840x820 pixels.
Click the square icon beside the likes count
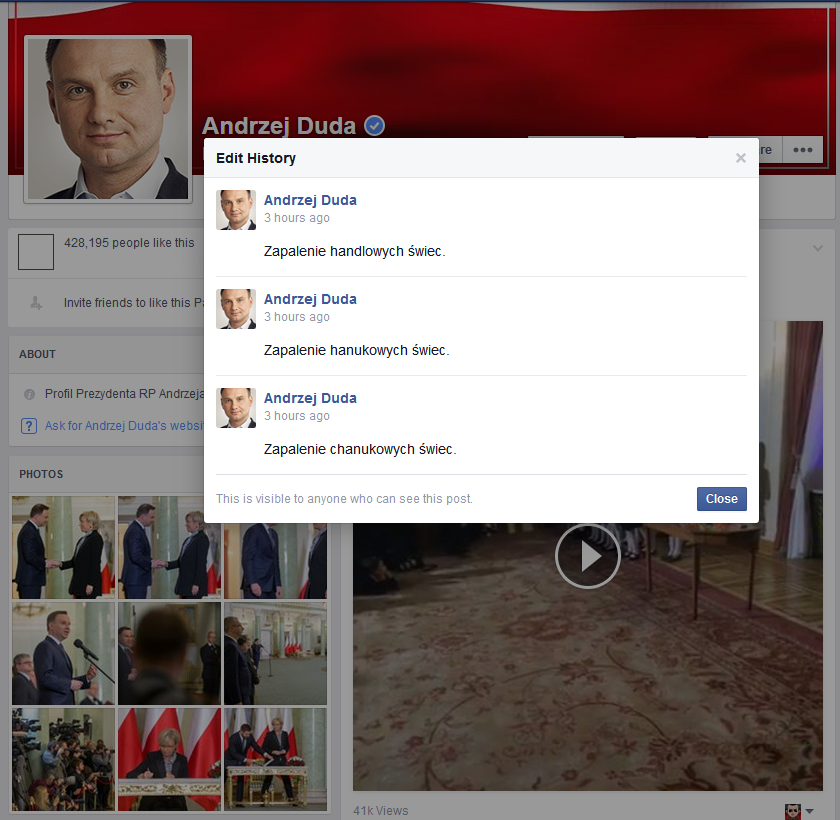click(36, 252)
